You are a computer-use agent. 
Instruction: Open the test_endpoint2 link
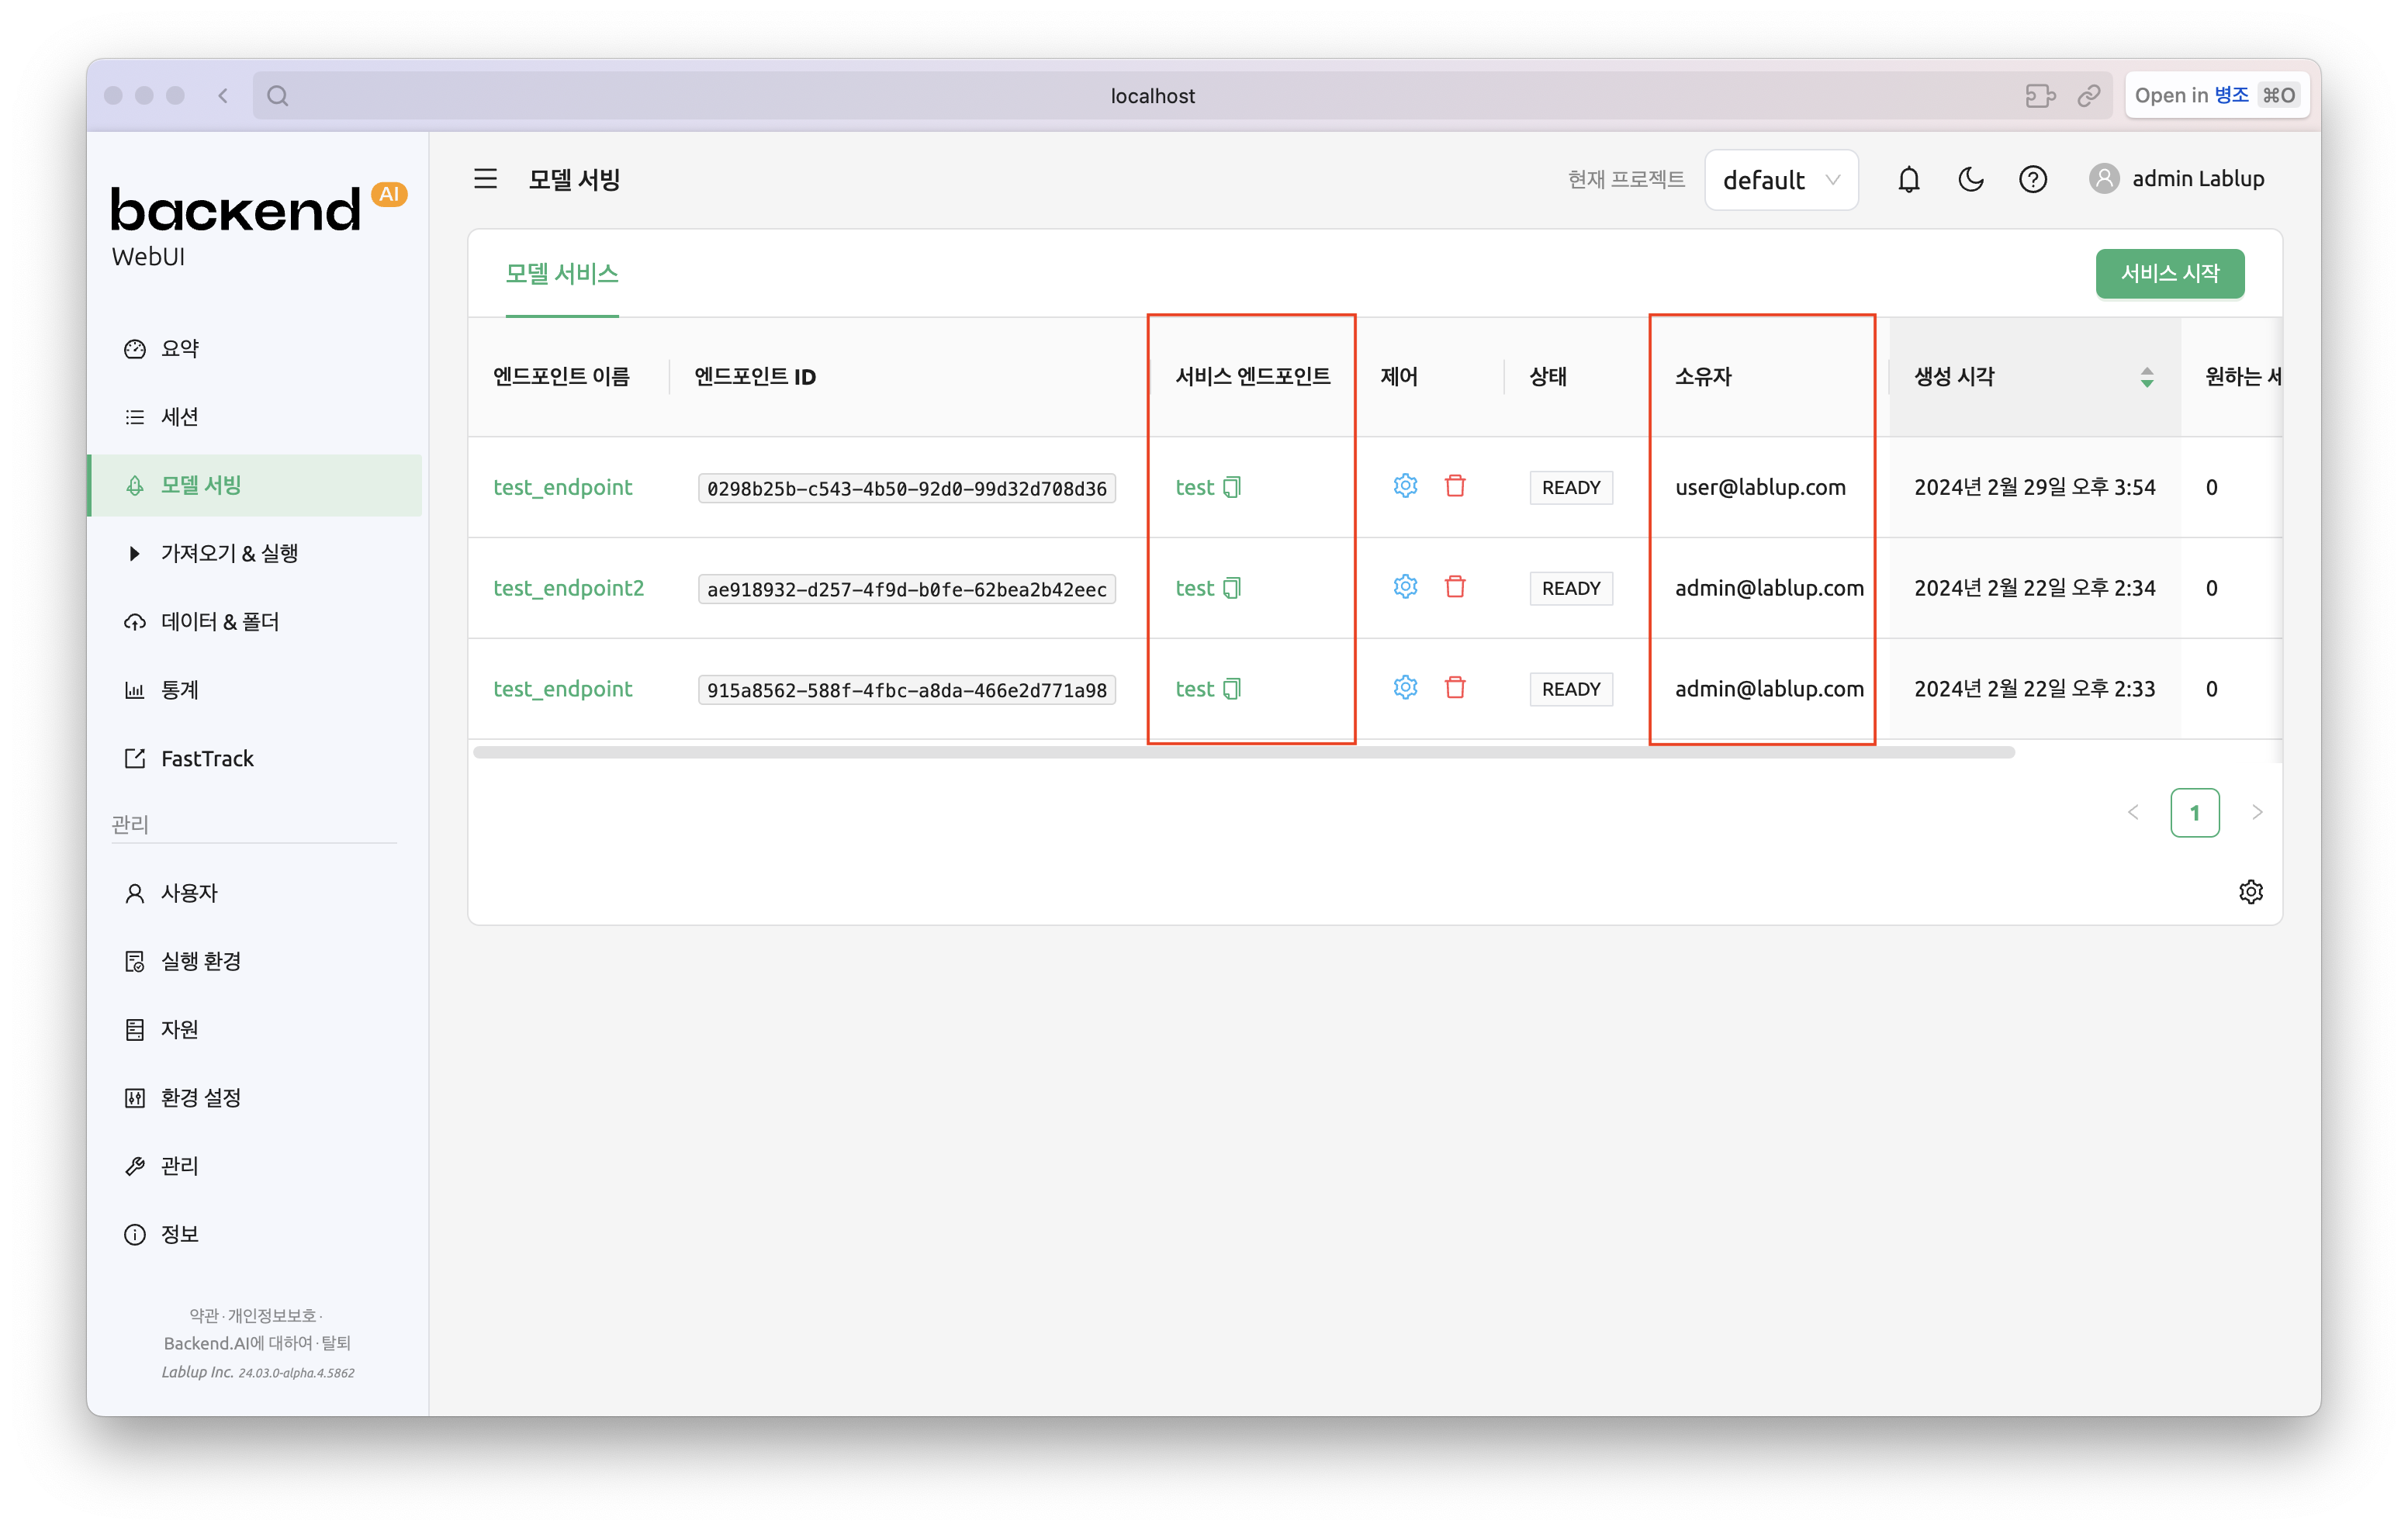568,588
